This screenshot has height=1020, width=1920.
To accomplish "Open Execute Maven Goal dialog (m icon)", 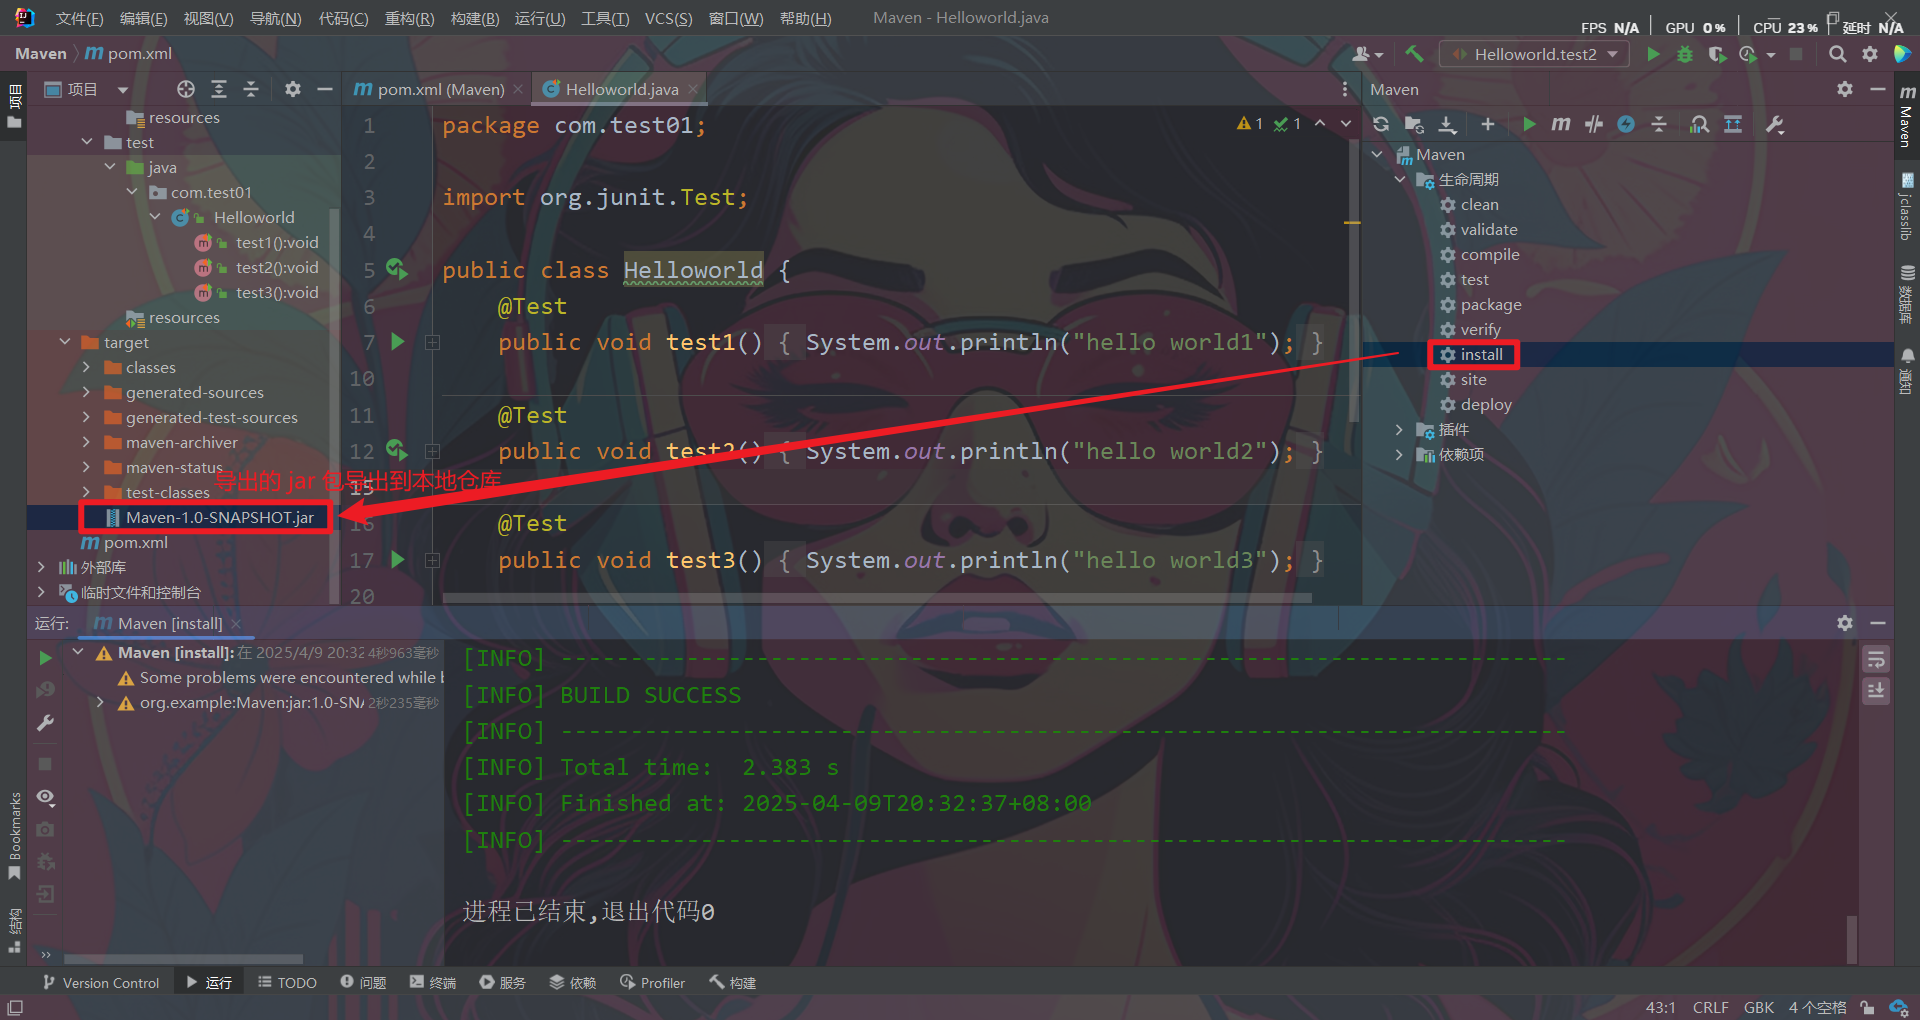I will [1561, 124].
